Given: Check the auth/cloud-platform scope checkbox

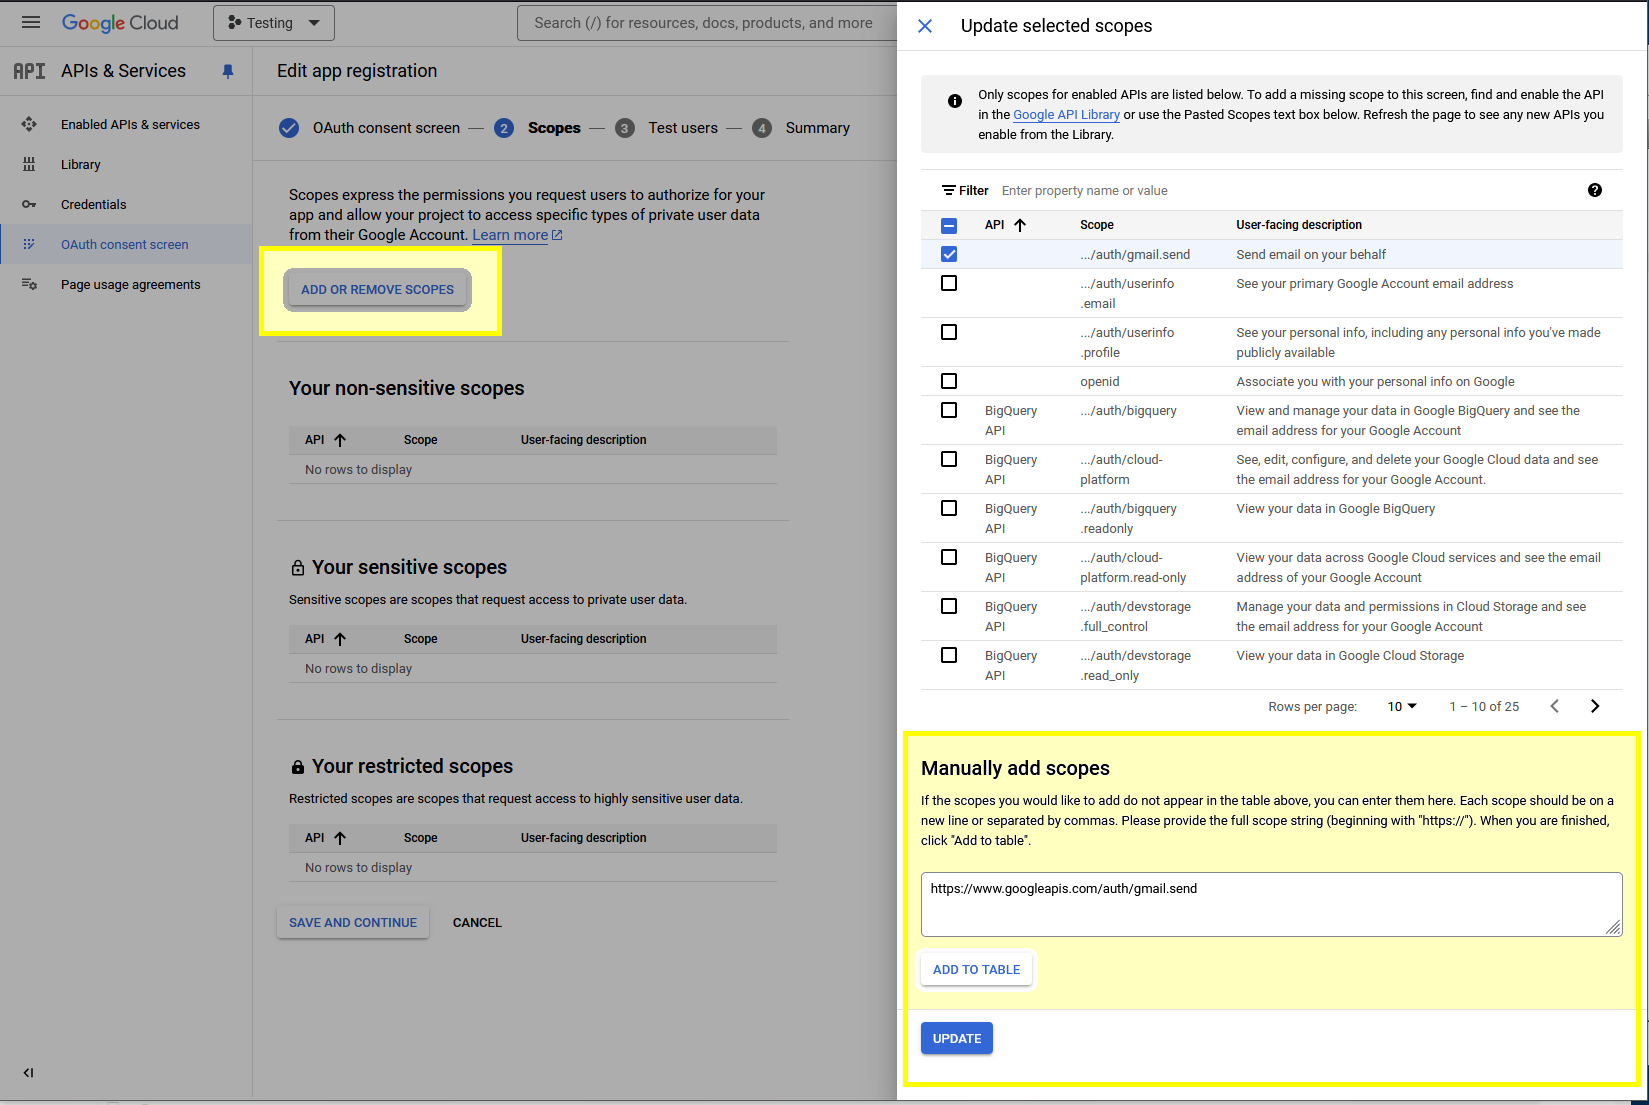Looking at the screenshot, I should tap(949, 459).
